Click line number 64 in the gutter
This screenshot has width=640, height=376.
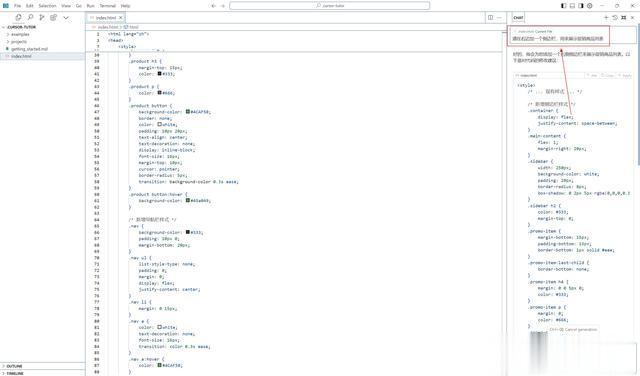(x=97, y=220)
